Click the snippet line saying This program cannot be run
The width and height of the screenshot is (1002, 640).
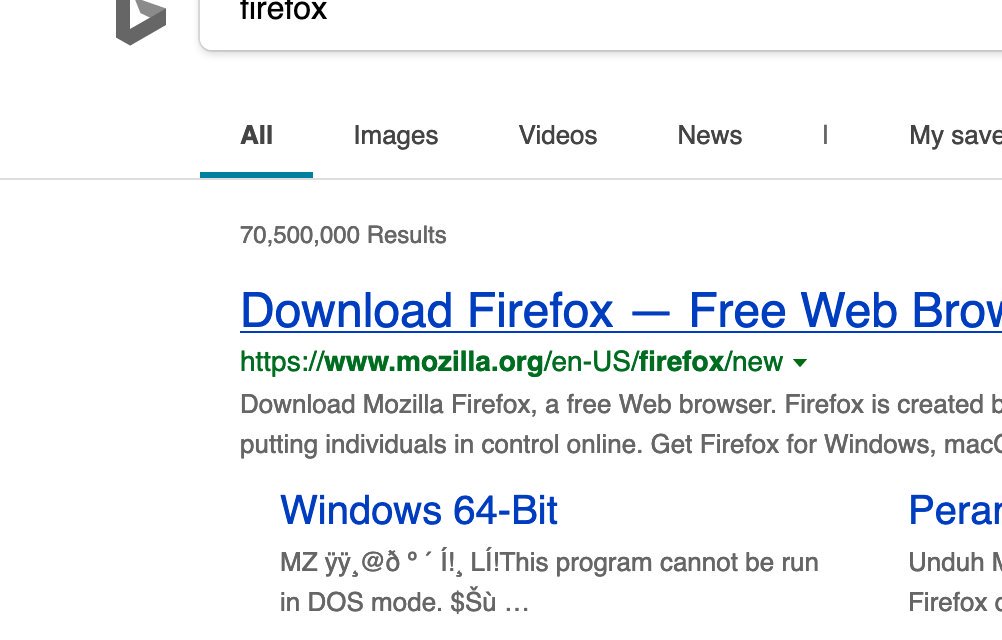pos(549,563)
